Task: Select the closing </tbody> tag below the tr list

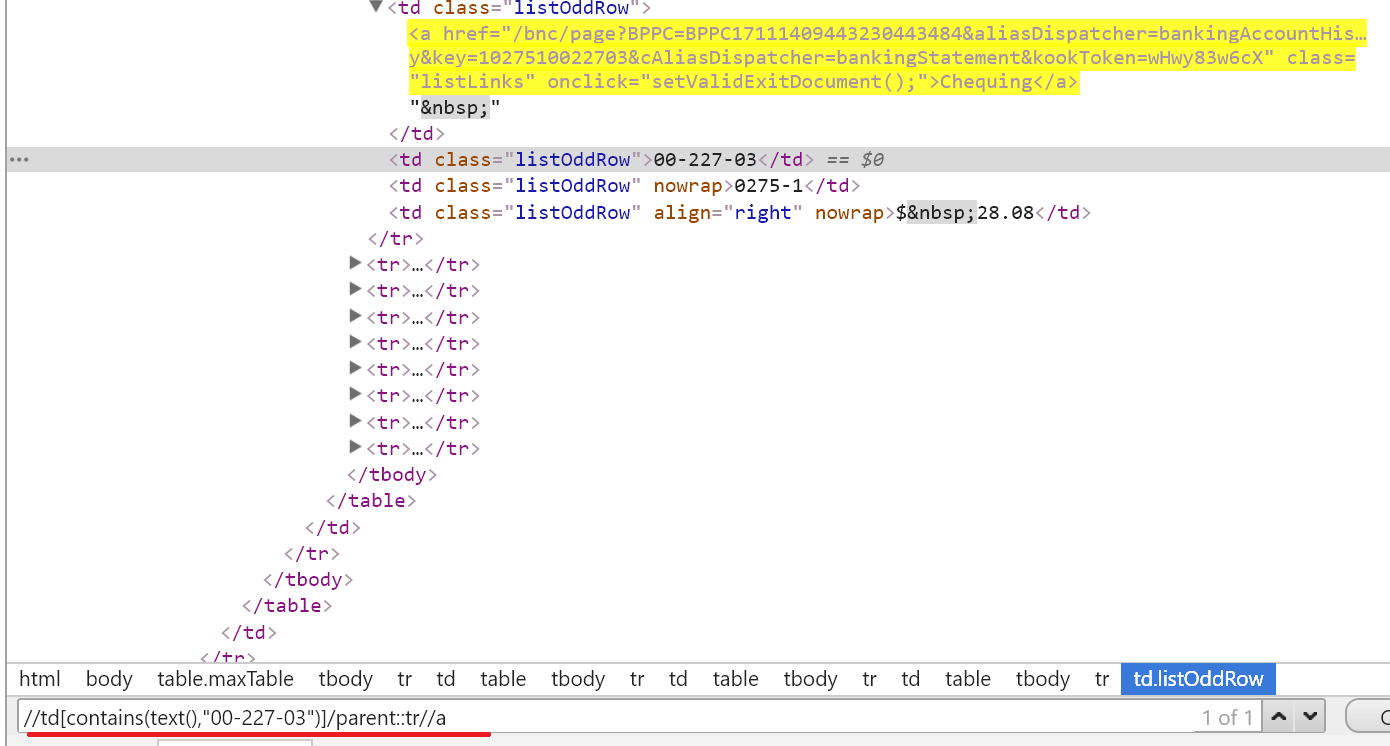Action: tap(392, 474)
